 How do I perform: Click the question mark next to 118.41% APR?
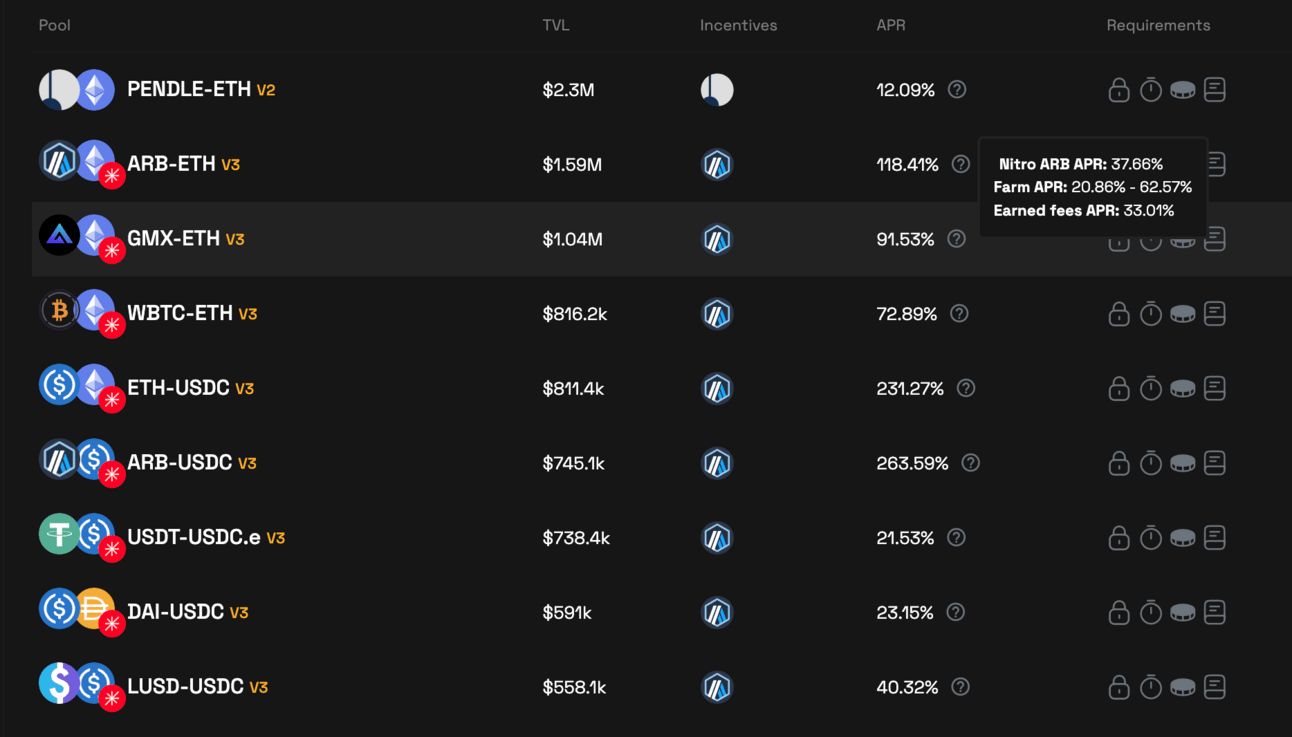point(961,164)
